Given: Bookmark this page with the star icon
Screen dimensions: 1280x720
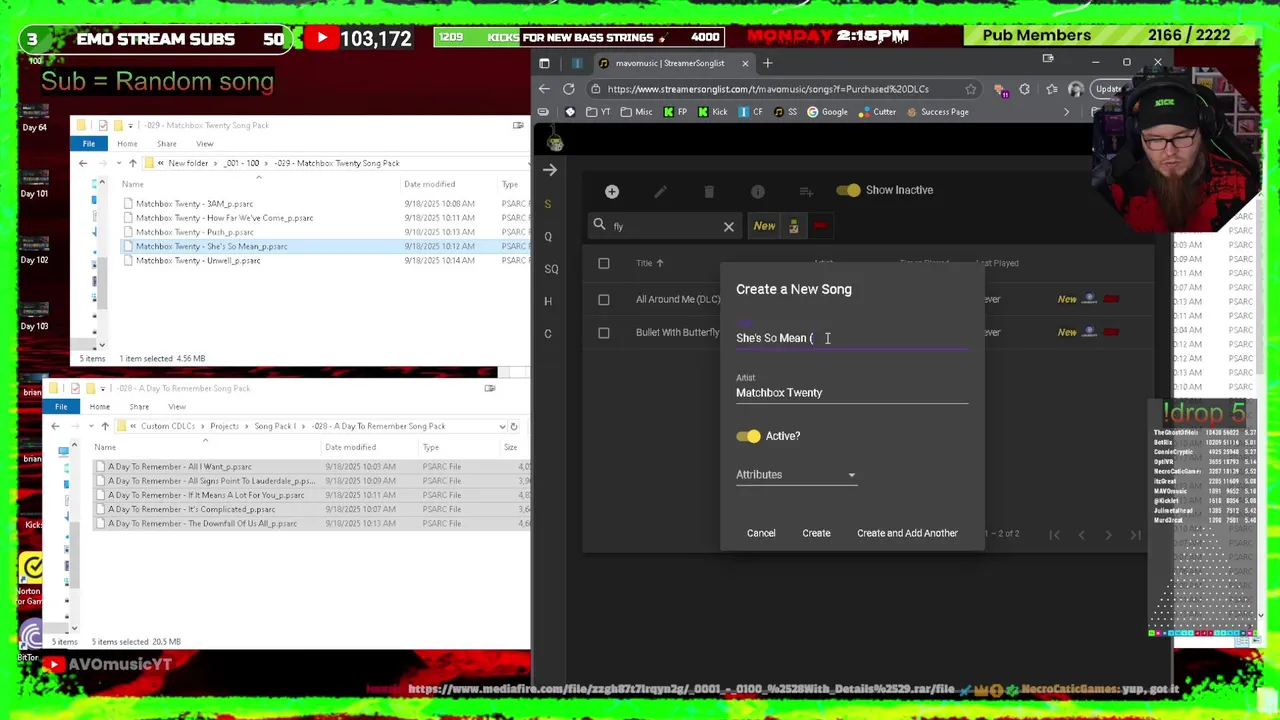Looking at the screenshot, I should pos(970,89).
